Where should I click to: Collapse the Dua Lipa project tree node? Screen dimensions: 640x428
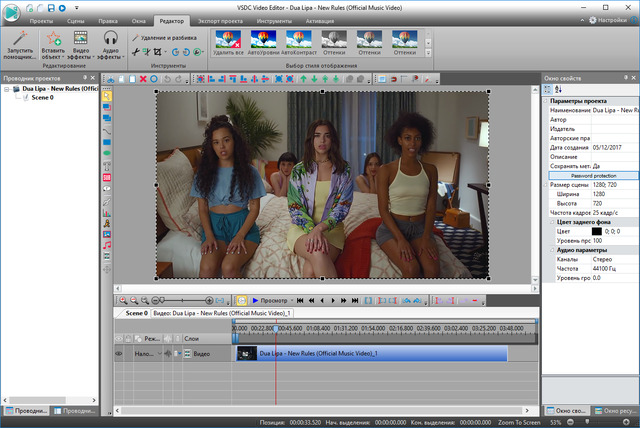point(7,89)
